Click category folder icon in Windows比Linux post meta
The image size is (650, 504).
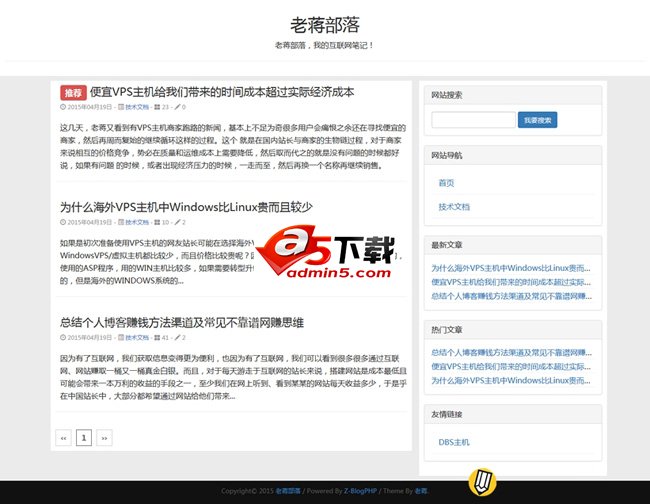coord(121,222)
